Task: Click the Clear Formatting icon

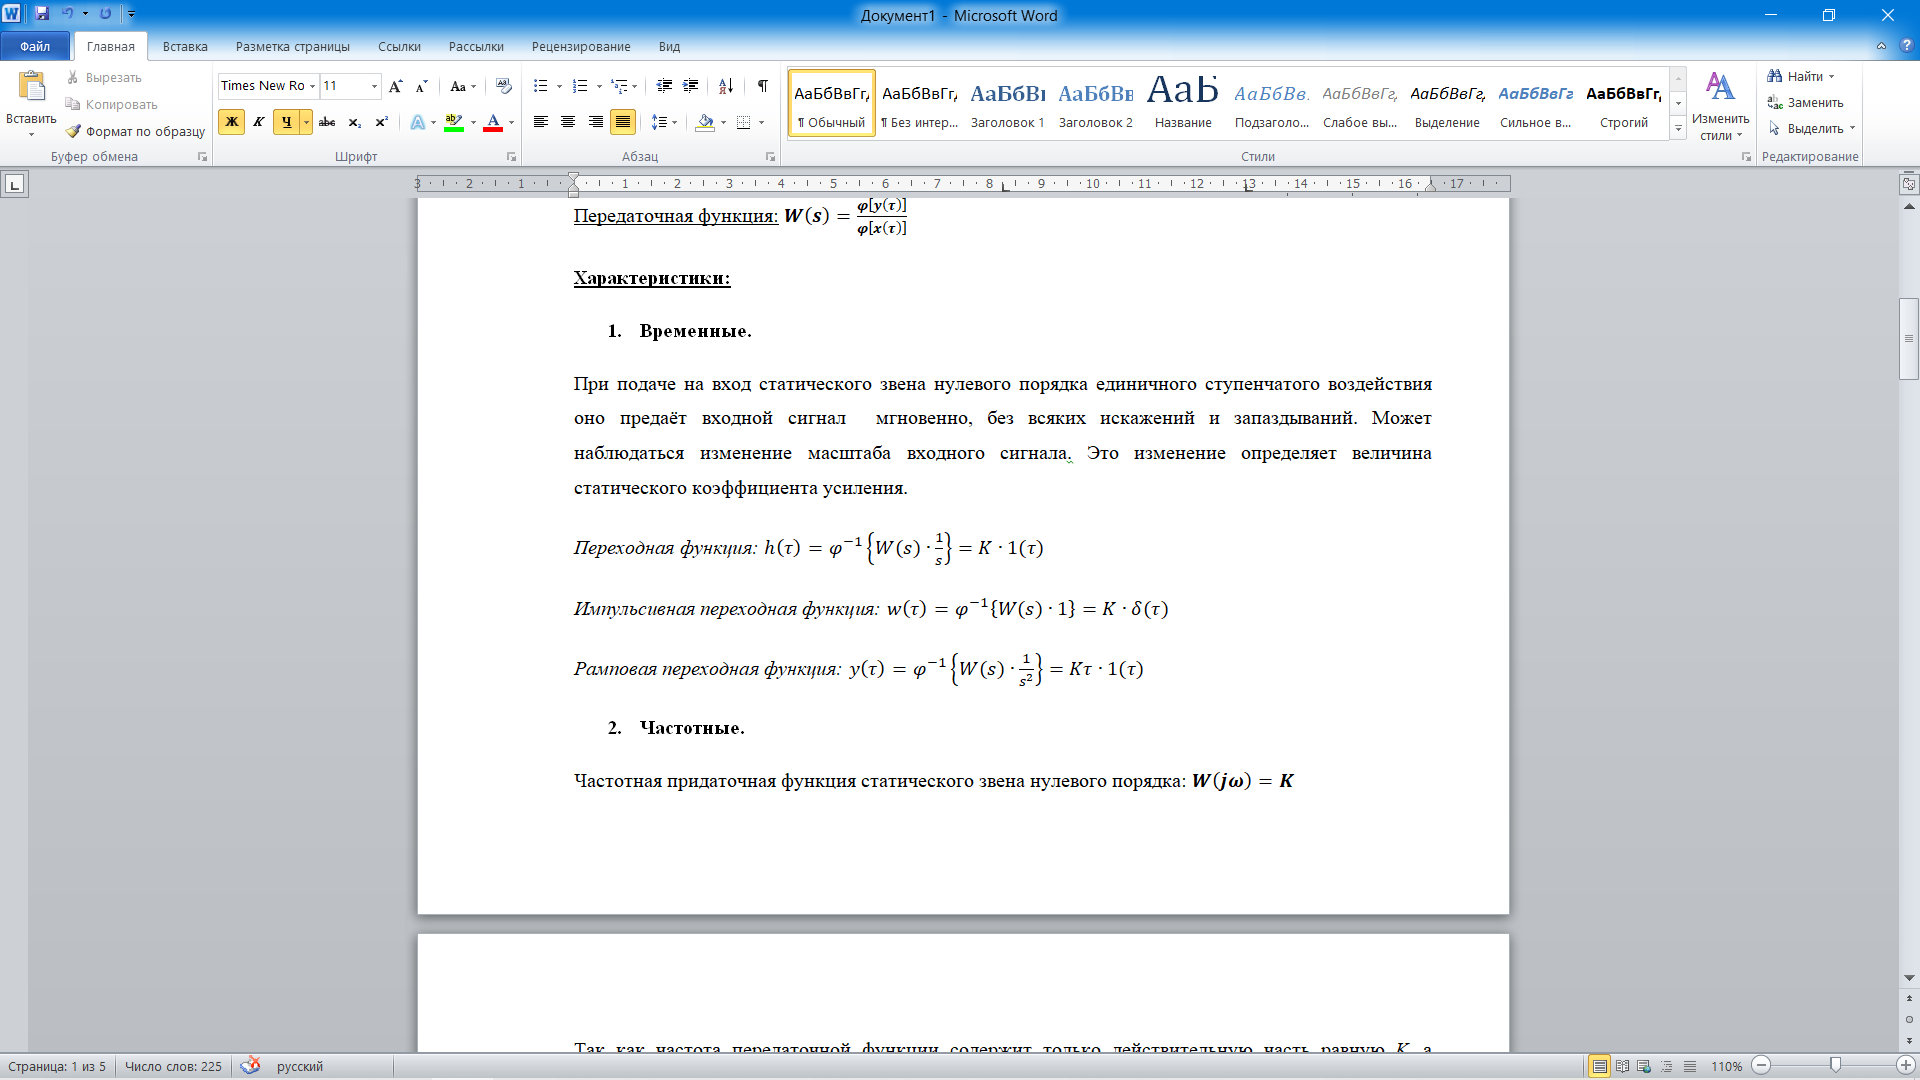Action: click(x=503, y=86)
